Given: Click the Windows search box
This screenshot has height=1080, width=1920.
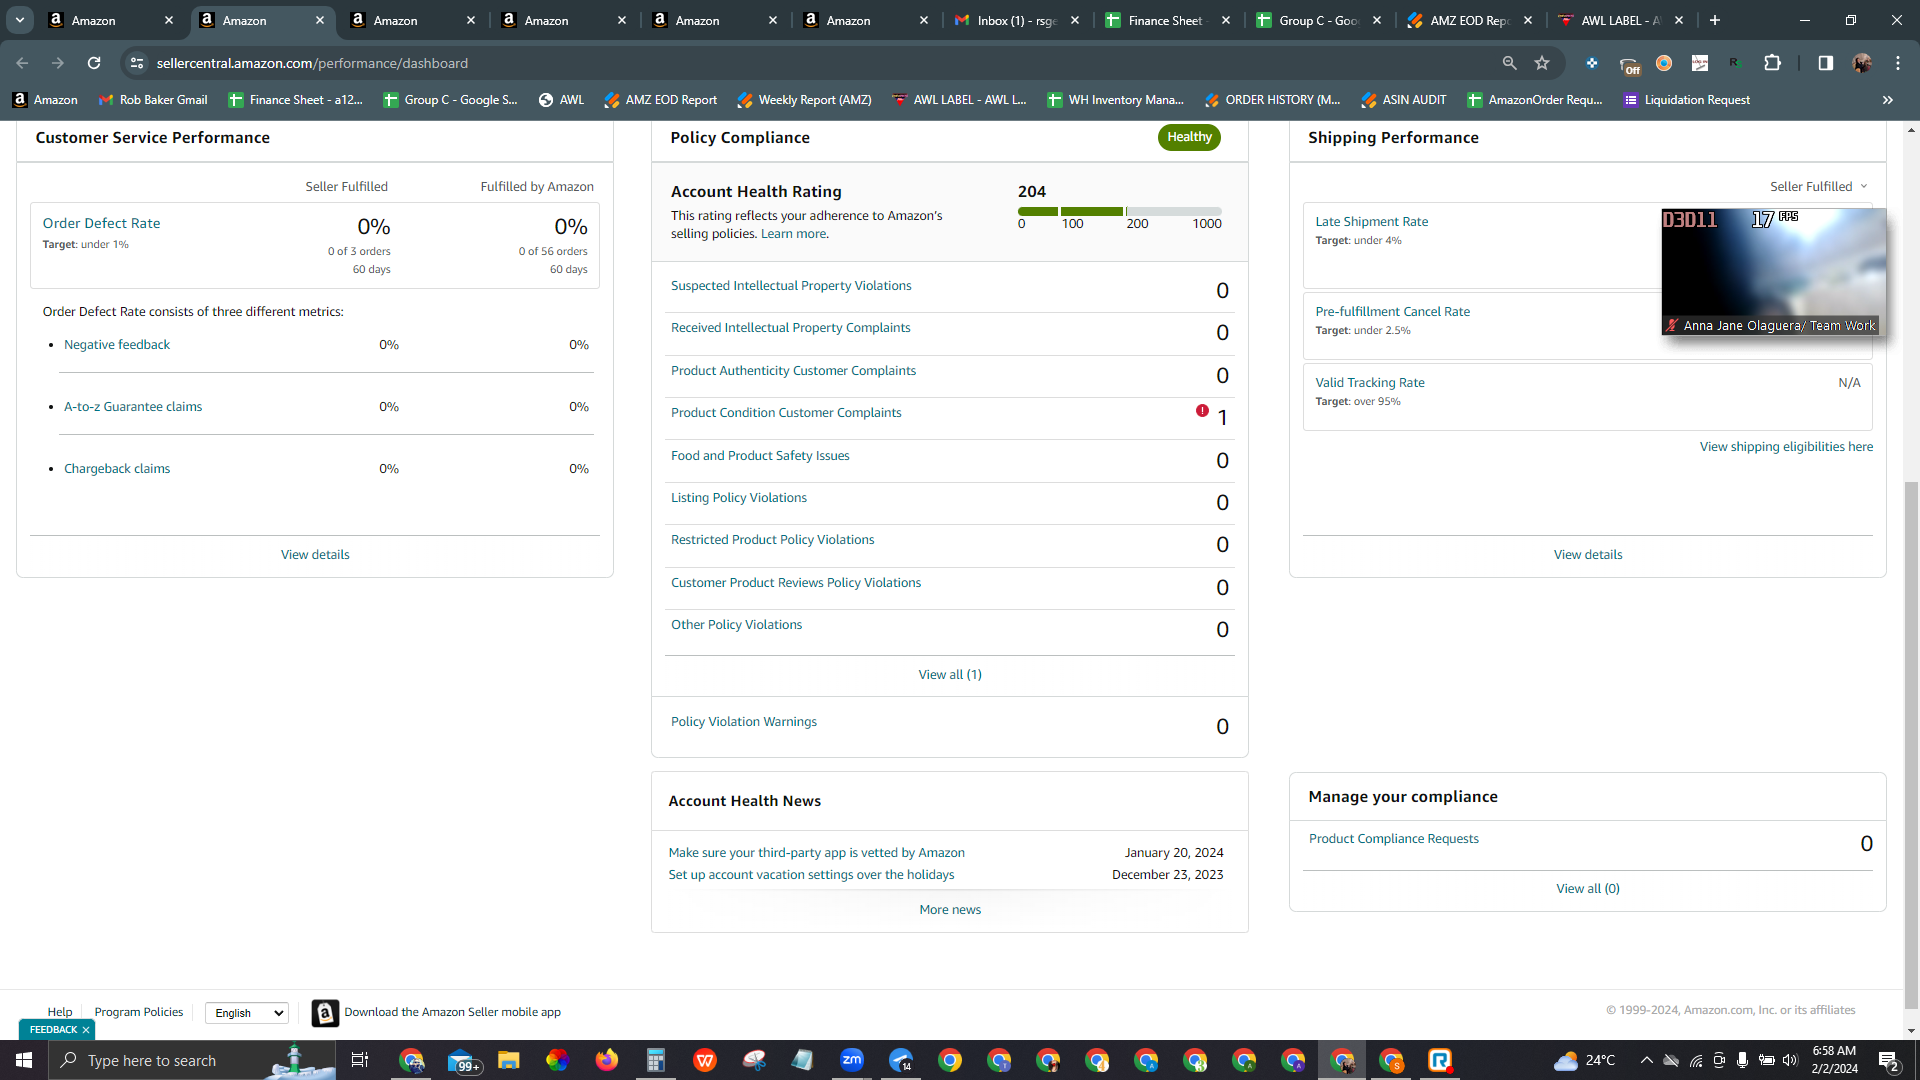Looking at the screenshot, I should [x=192, y=1060].
